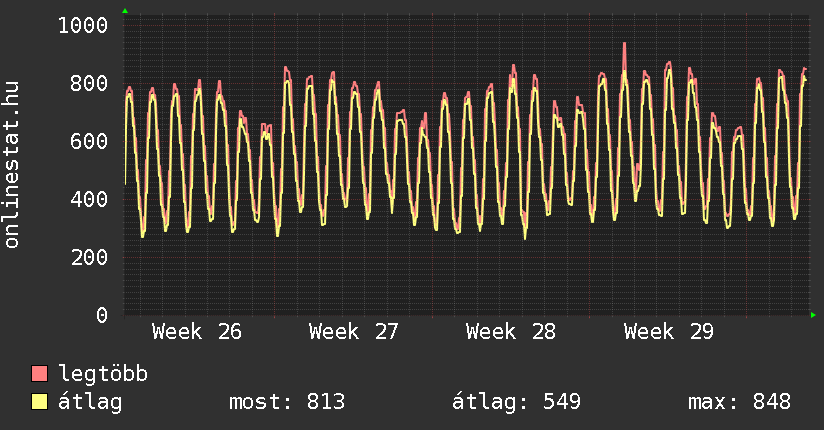Click the 400 y-axis value
Viewport: 824px width, 430px height.
[89, 199]
